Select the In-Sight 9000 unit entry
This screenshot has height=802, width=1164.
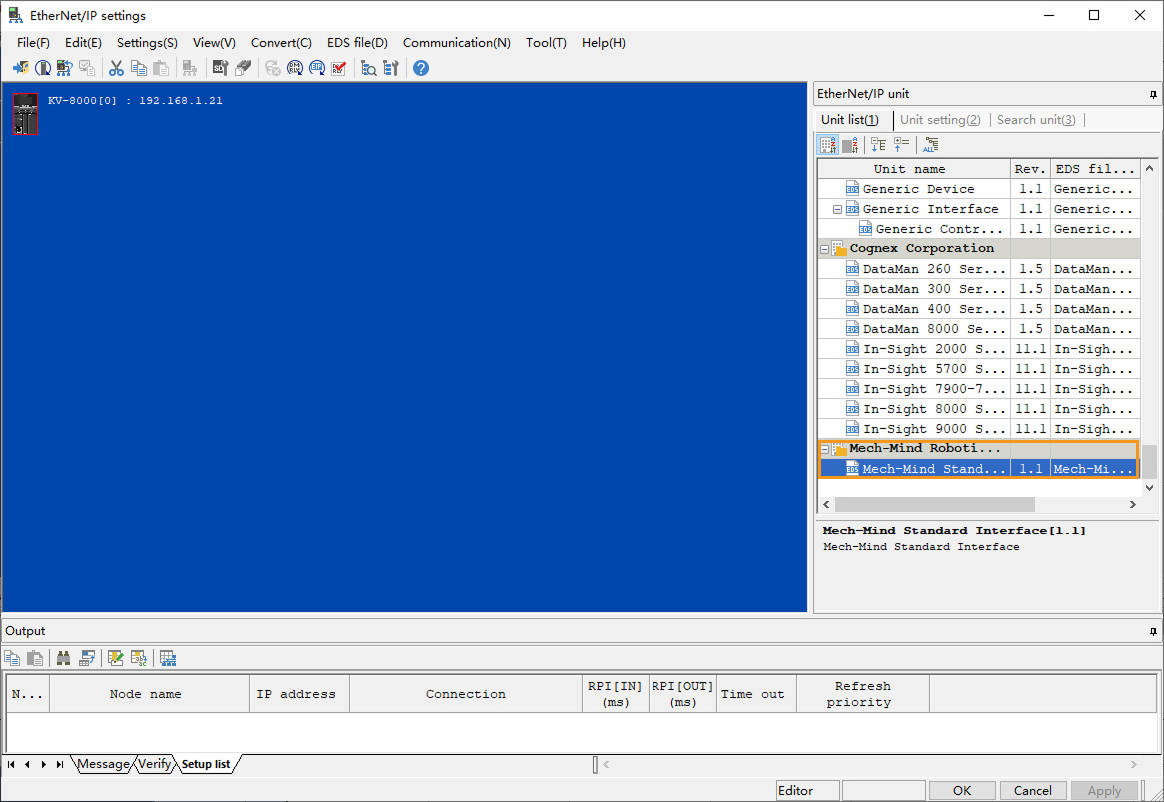point(932,428)
